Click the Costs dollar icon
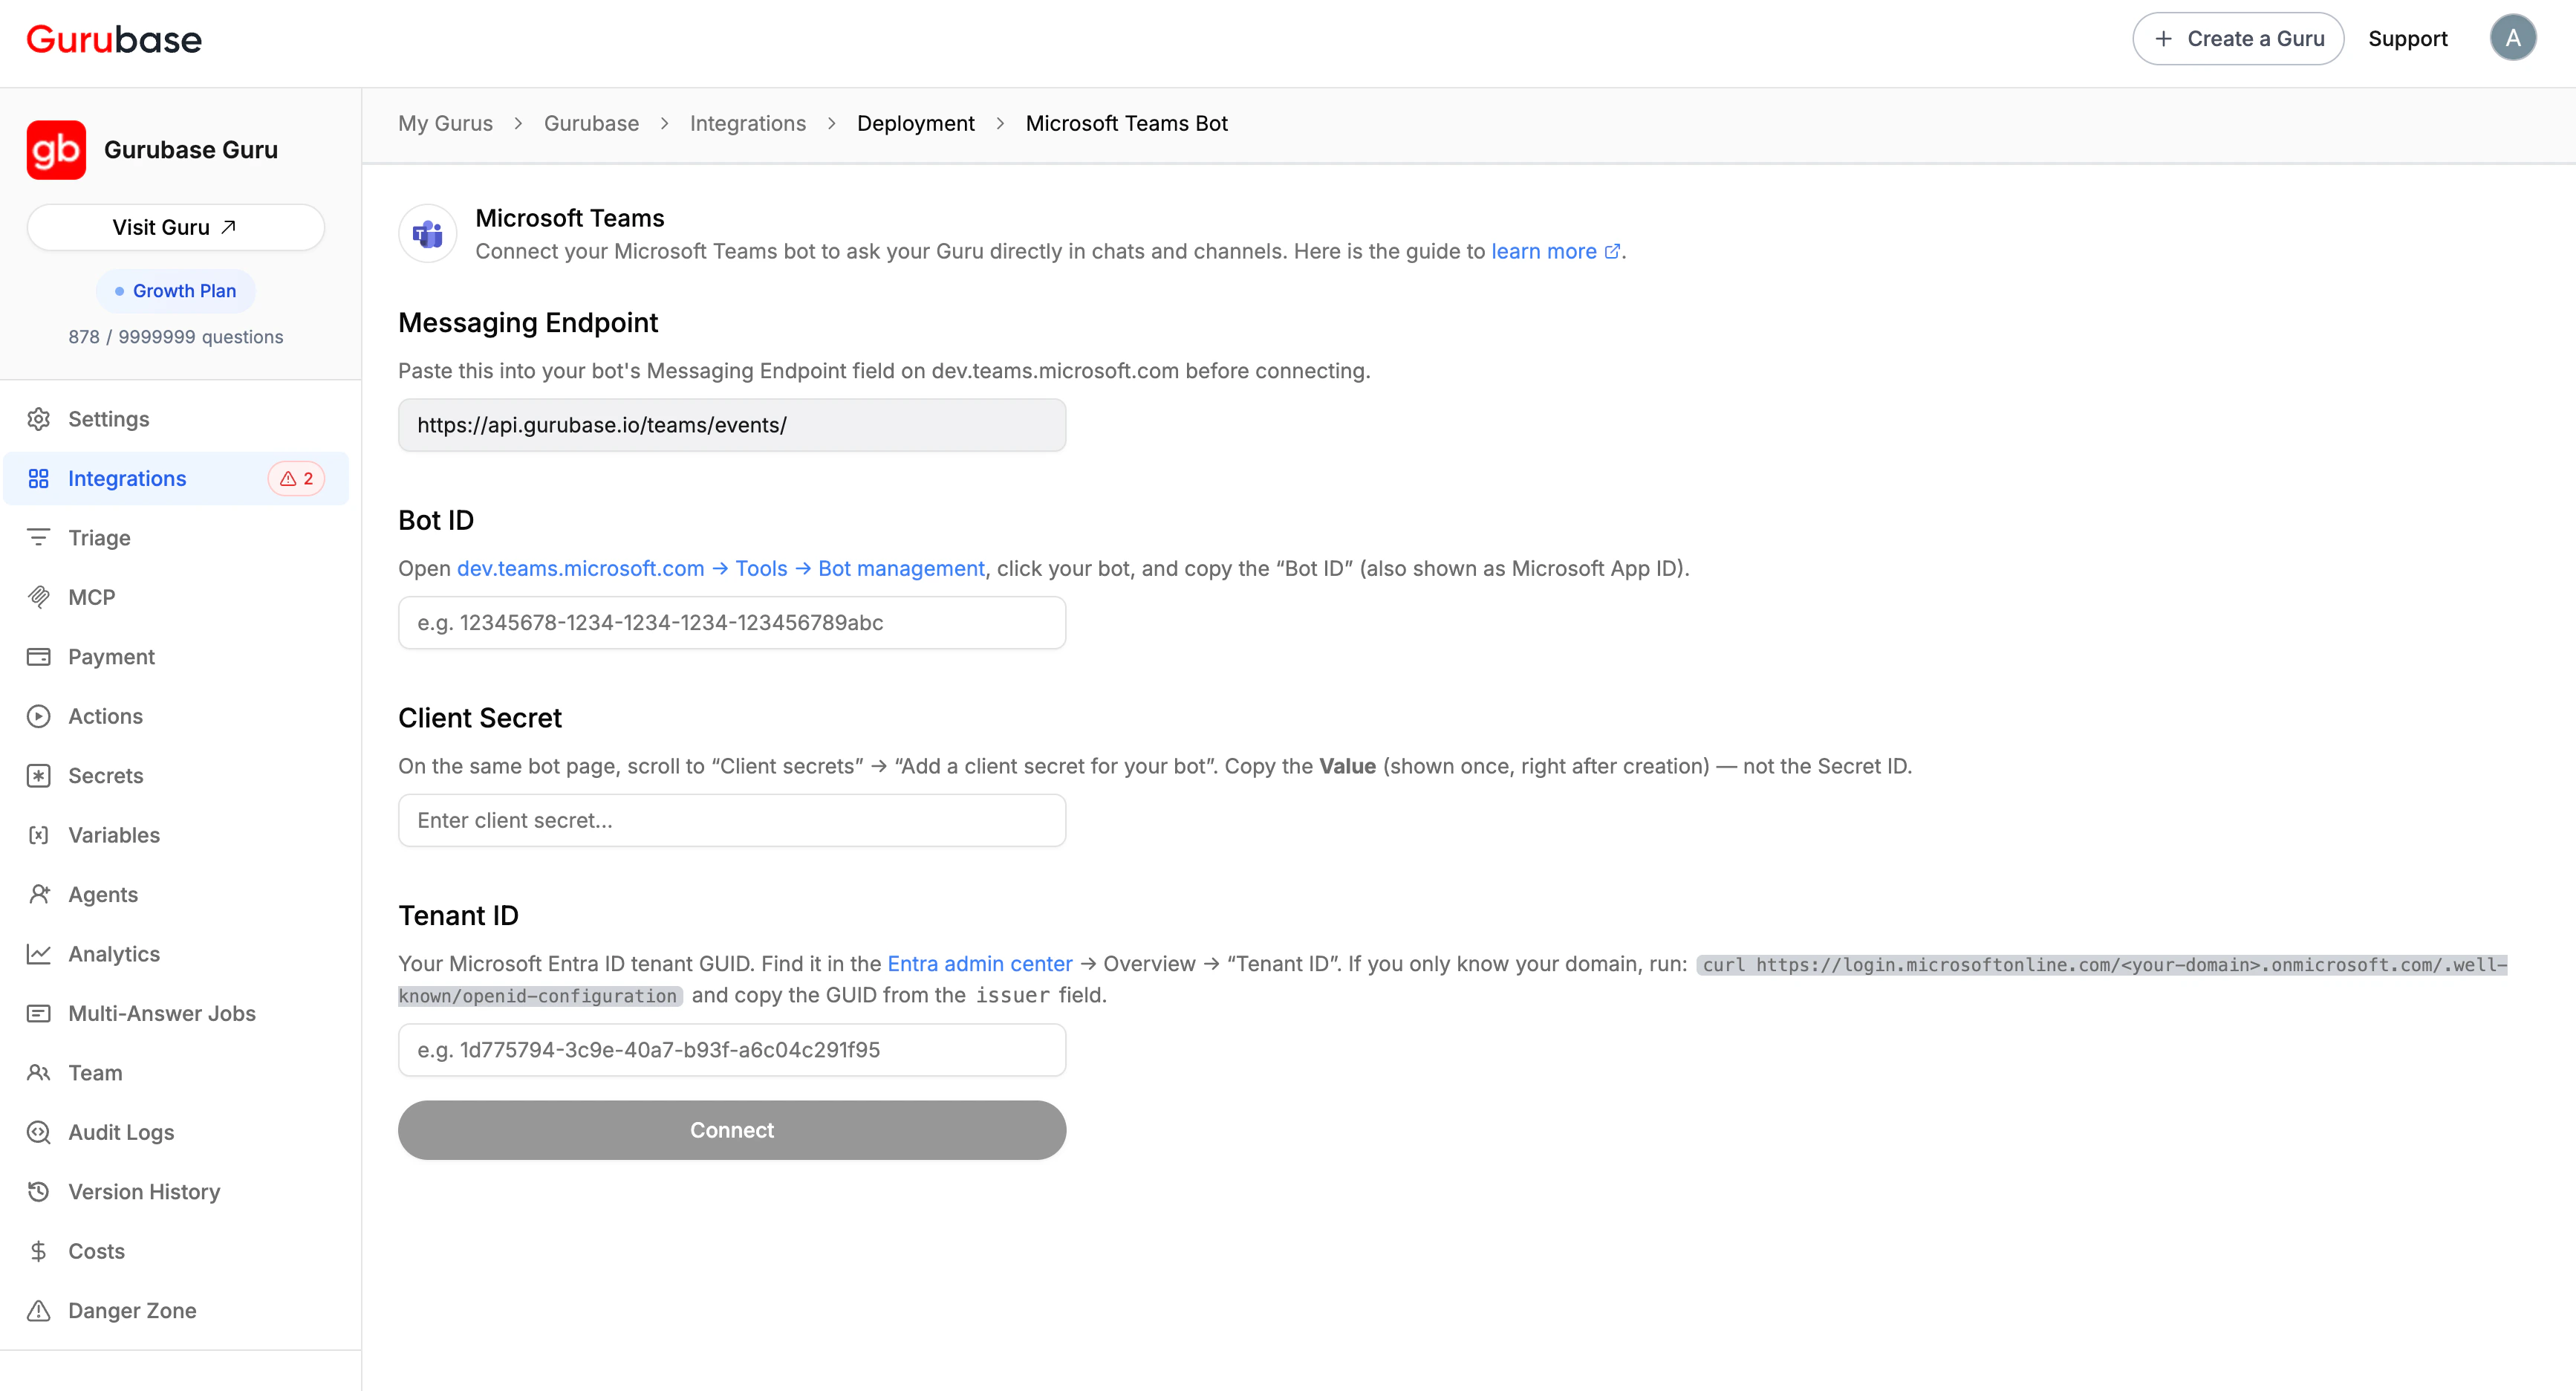 coord(39,1251)
